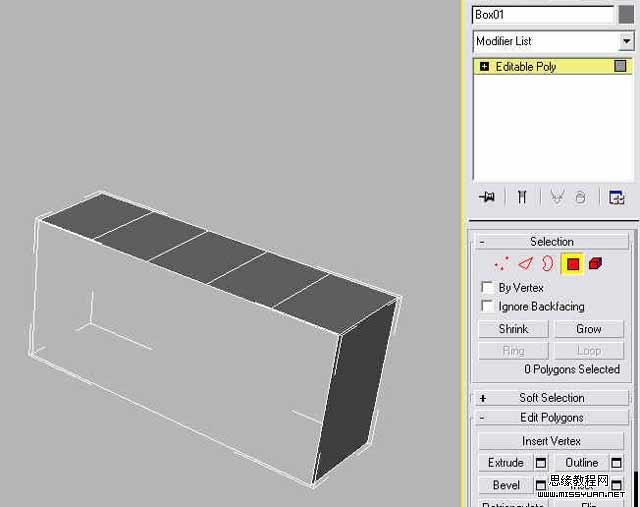The height and width of the screenshot is (507, 640).
Task: Select Element sub-object level icon
Action: (x=596, y=264)
